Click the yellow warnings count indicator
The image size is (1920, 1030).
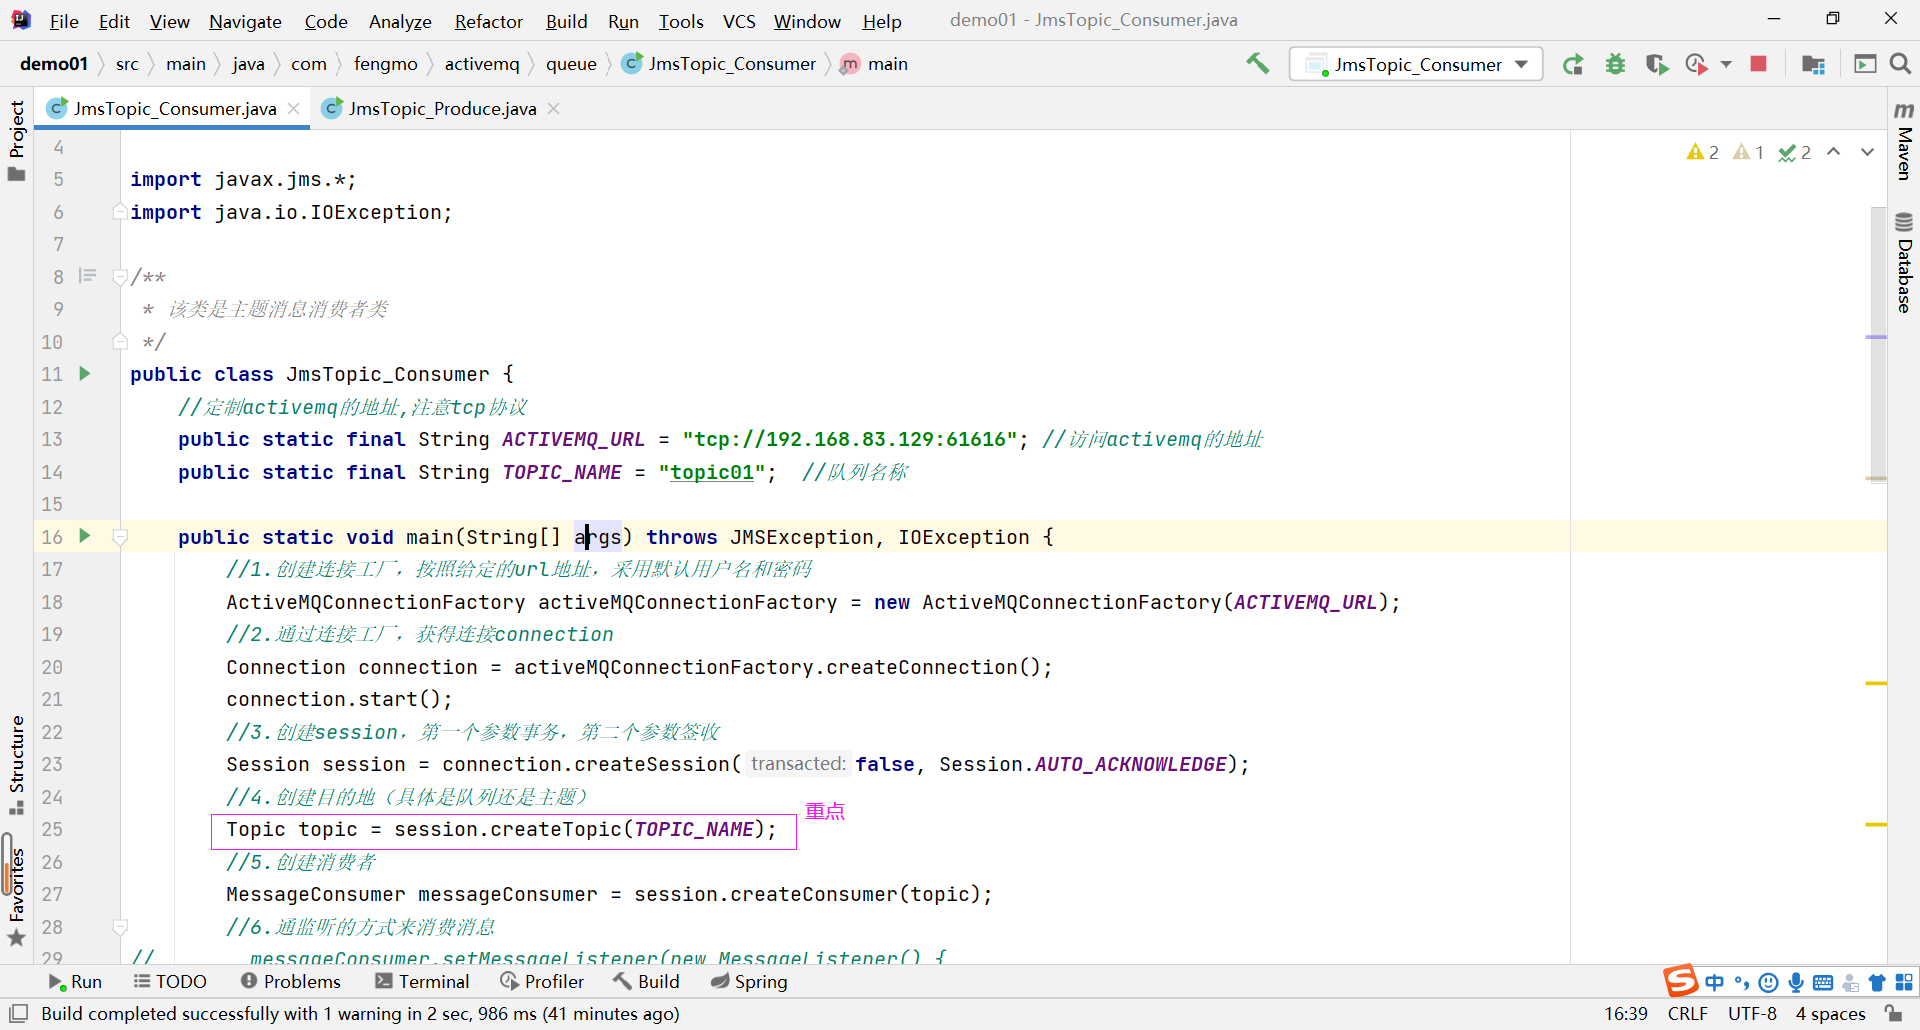(1702, 152)
